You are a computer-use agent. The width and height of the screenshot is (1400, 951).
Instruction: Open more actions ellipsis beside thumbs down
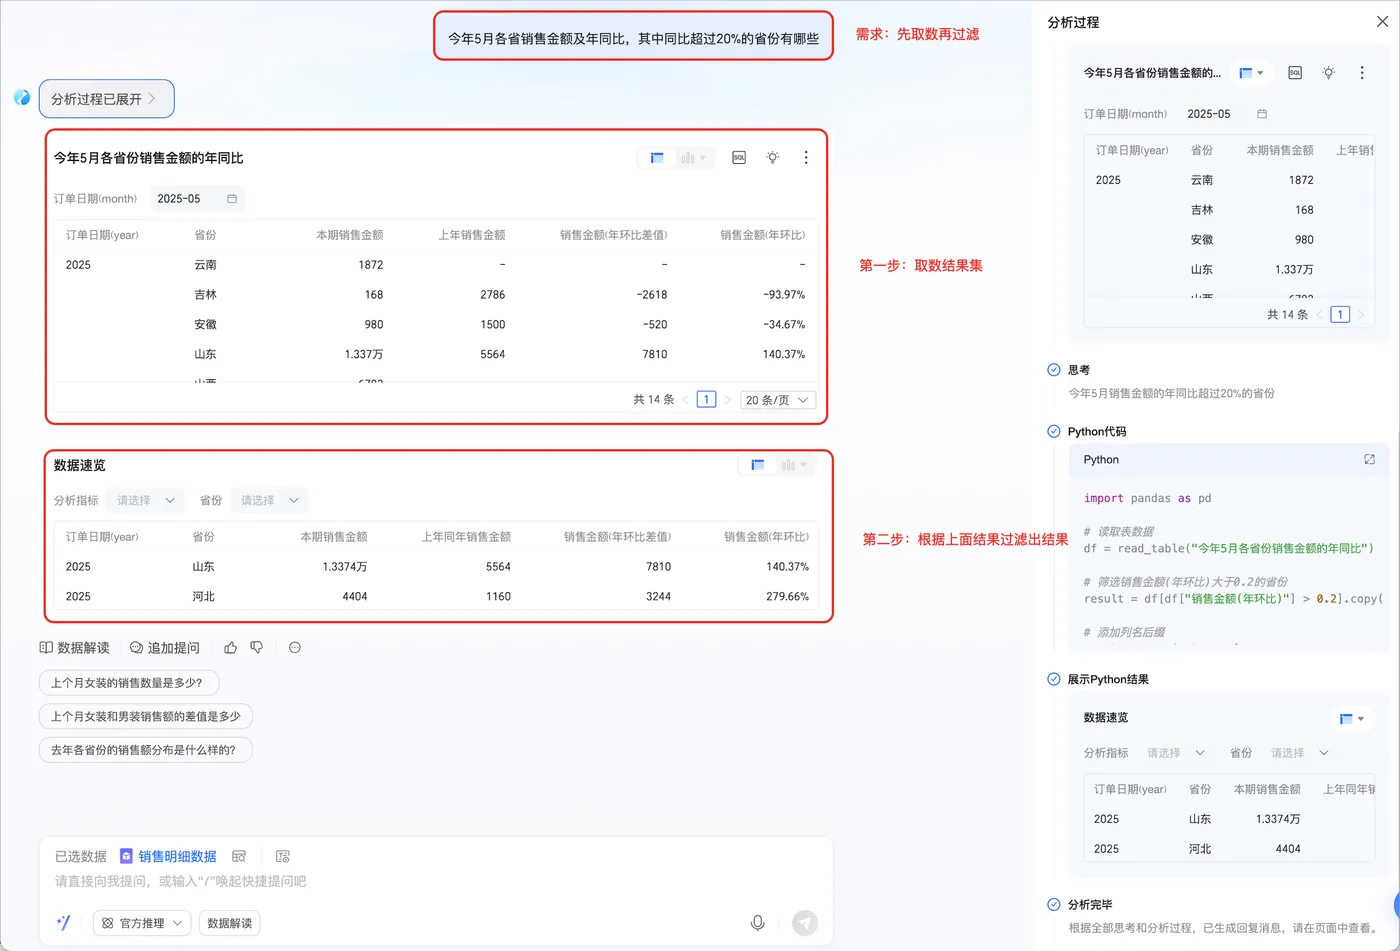[295, 648]
